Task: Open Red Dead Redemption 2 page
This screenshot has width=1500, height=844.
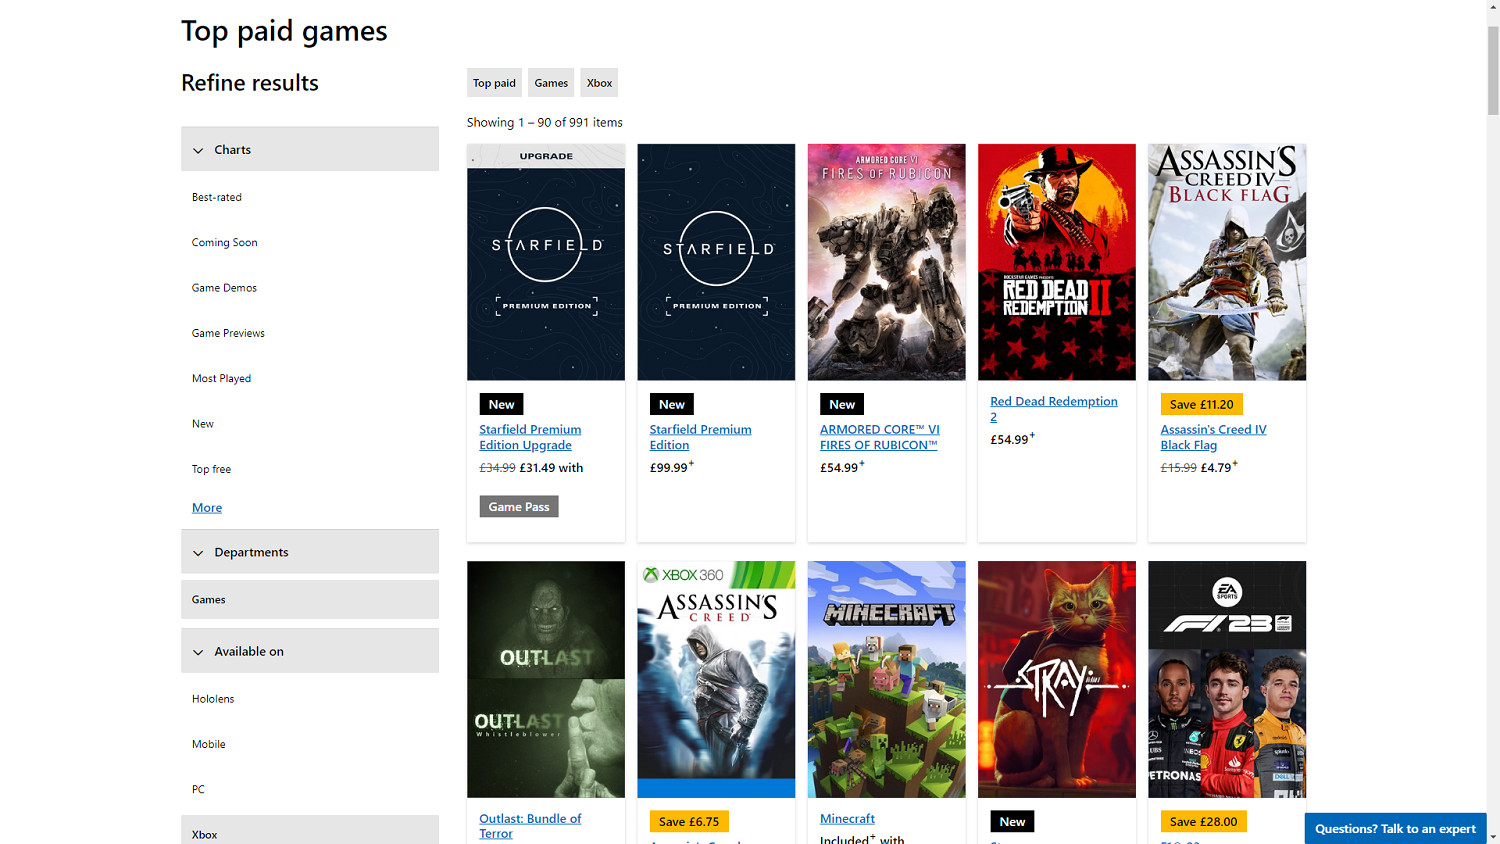Action: [1053, 409]
